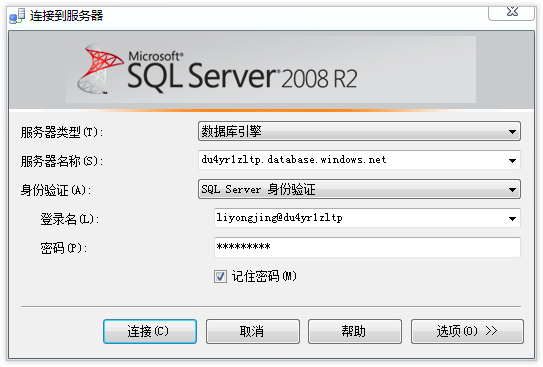Expand the 登录名 dropdown arrow
The image size is (543, 367).
tap(512, 219)
